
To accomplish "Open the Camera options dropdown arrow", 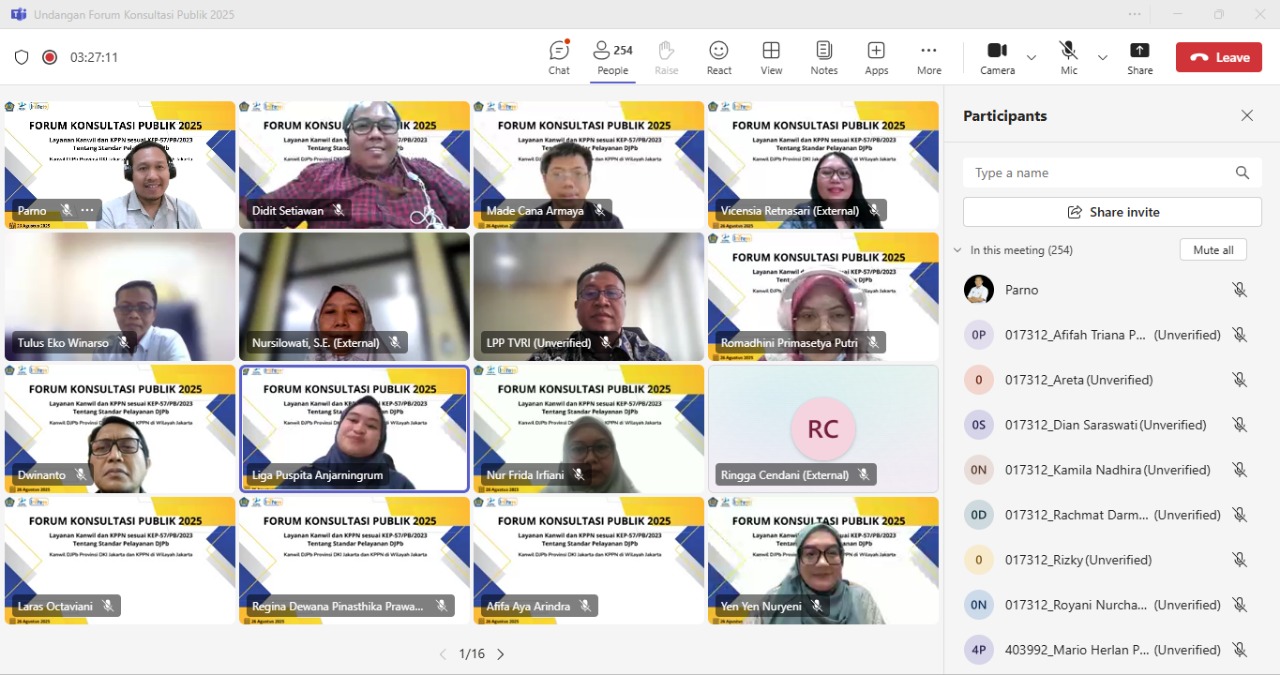I will [x=1031, y=58].
